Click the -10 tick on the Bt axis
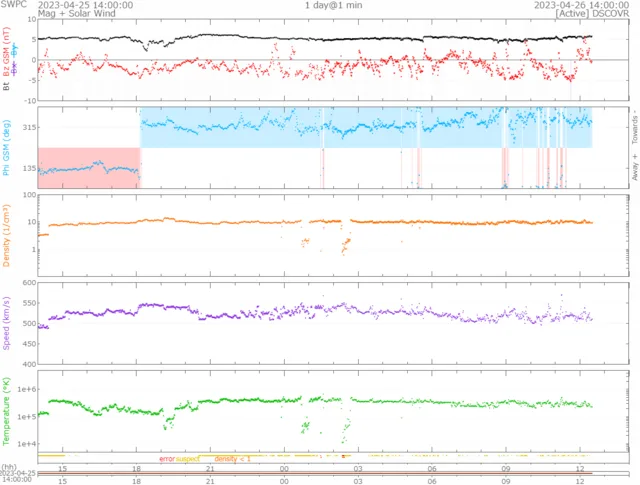640x485 pixels. [30, 100]
